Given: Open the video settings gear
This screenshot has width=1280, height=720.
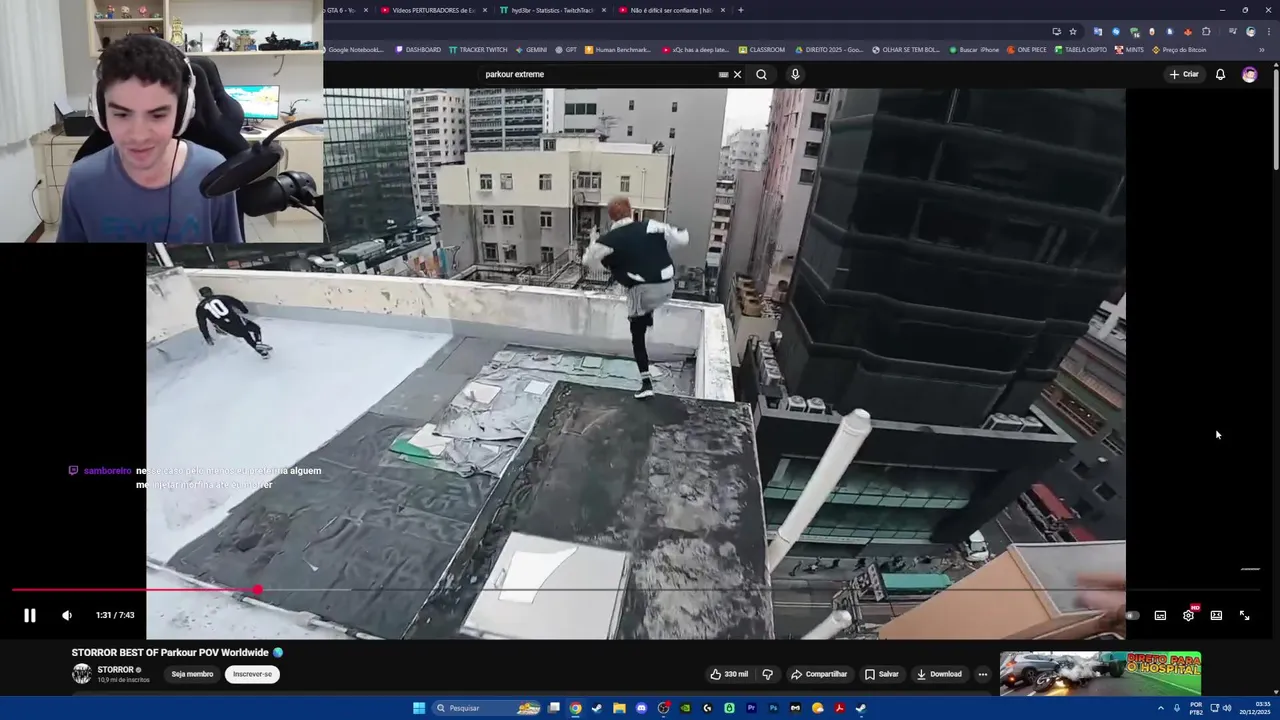Looking at the screenshot, I should tap(1188, 615).
